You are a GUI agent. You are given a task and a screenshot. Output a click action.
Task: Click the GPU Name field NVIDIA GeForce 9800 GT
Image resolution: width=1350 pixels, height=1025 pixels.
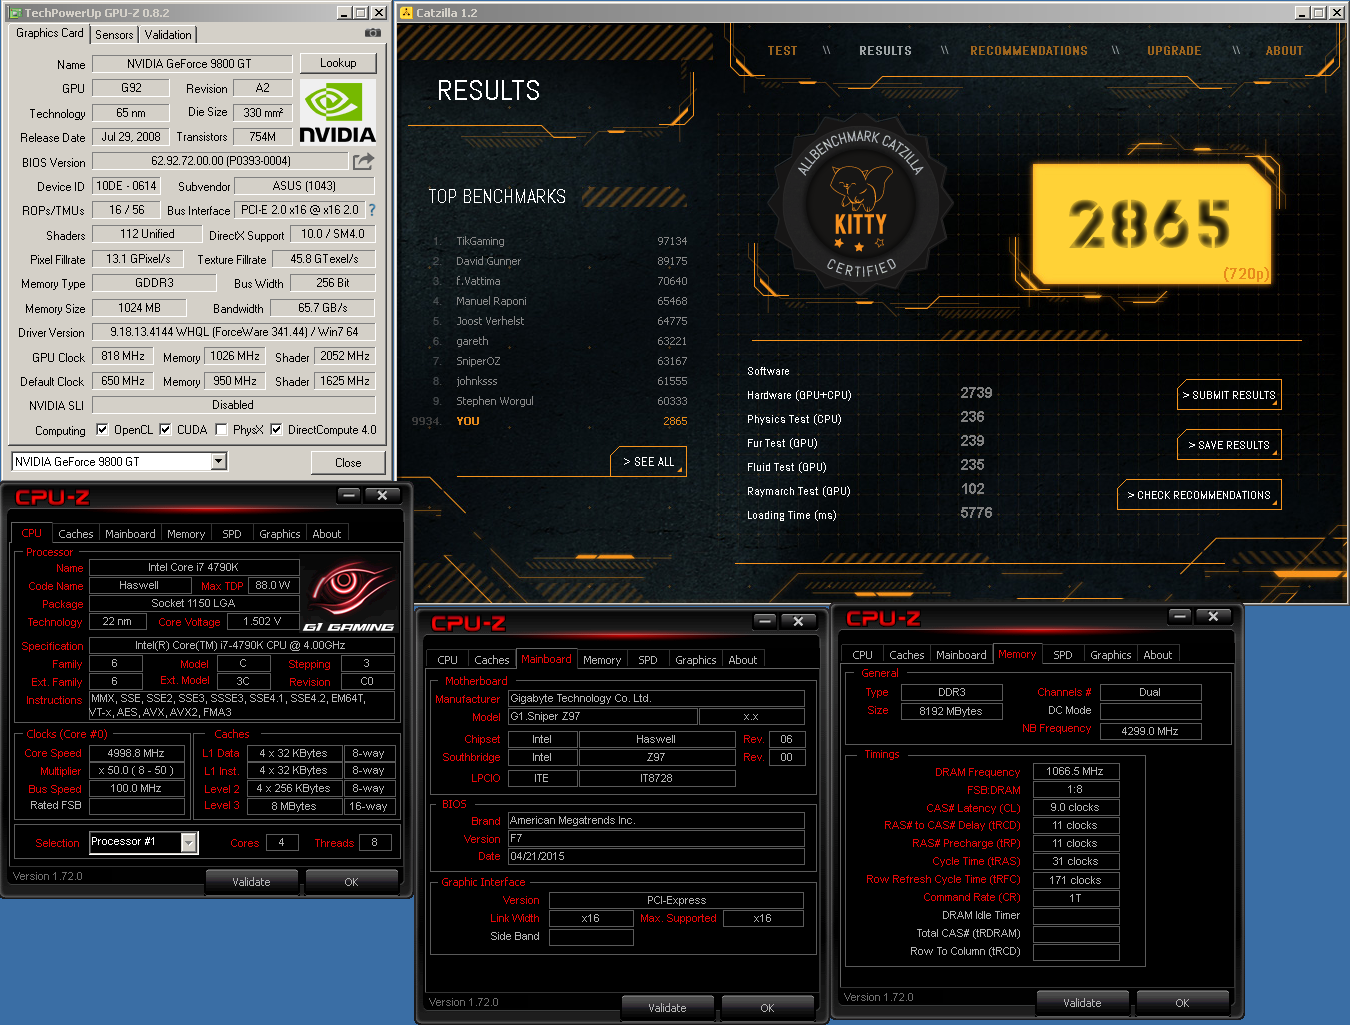[192, 64]
